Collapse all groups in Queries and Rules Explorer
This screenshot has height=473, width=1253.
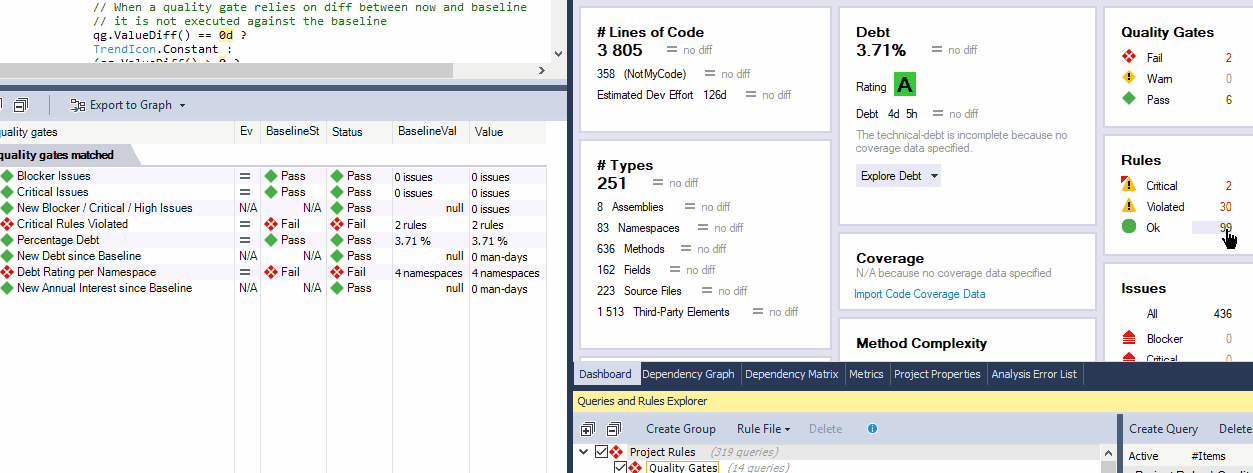(x=613, y=429)
